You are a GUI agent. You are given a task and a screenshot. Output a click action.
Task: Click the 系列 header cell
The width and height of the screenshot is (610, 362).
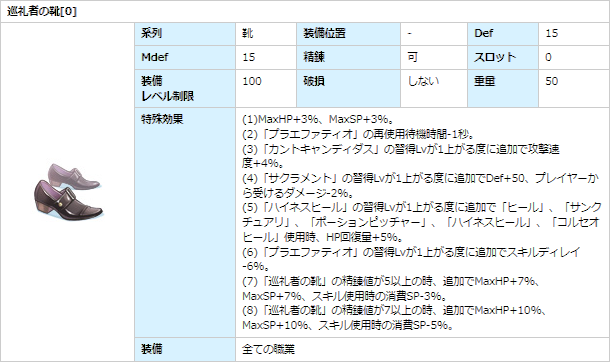point(185,33)
